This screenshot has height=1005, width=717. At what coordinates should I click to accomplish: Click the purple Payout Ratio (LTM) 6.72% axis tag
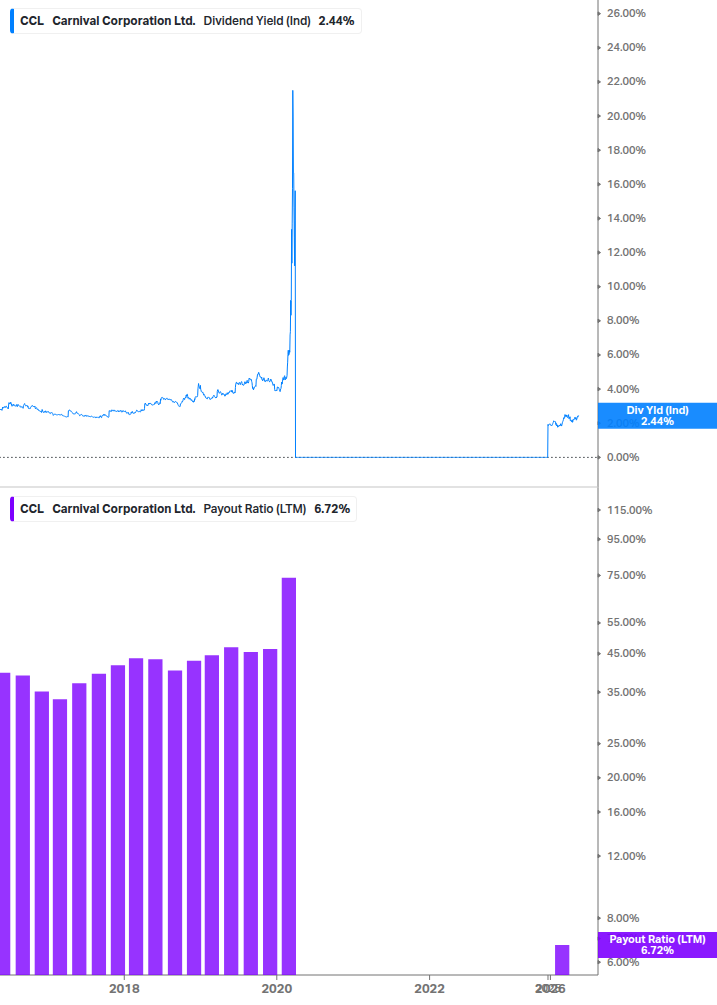657,945
